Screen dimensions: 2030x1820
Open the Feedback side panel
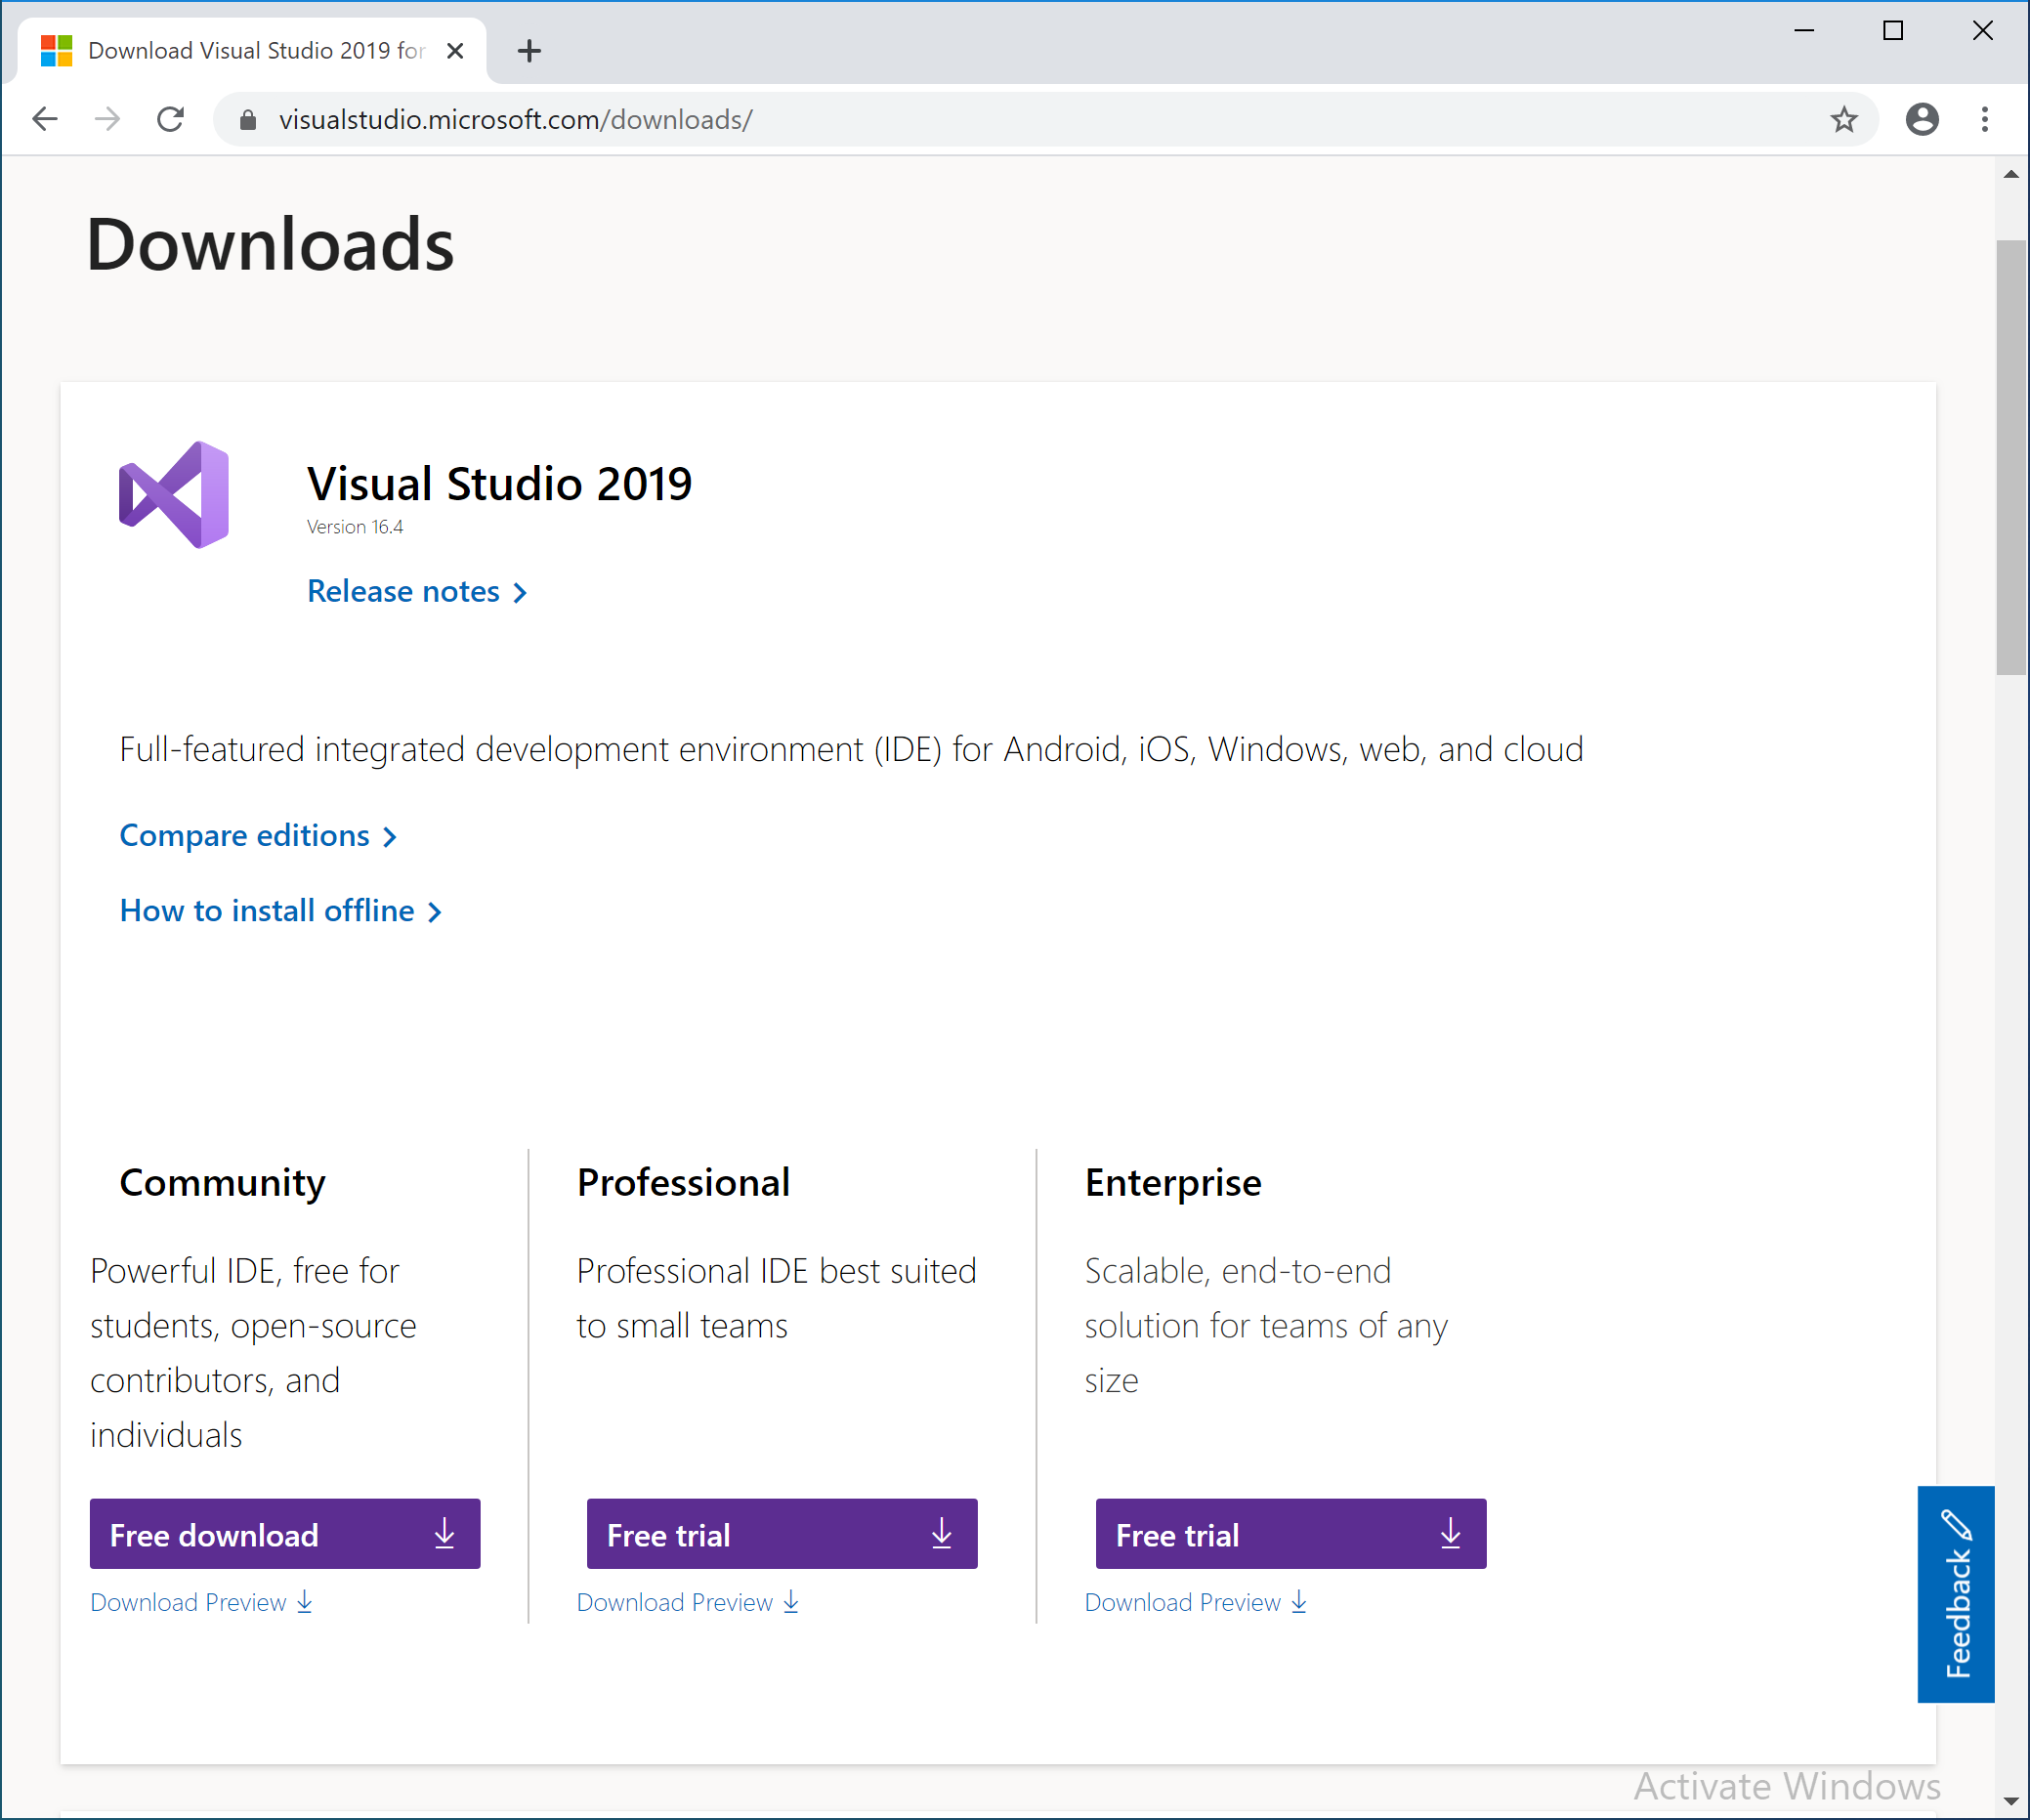tap(1955, 1593)
